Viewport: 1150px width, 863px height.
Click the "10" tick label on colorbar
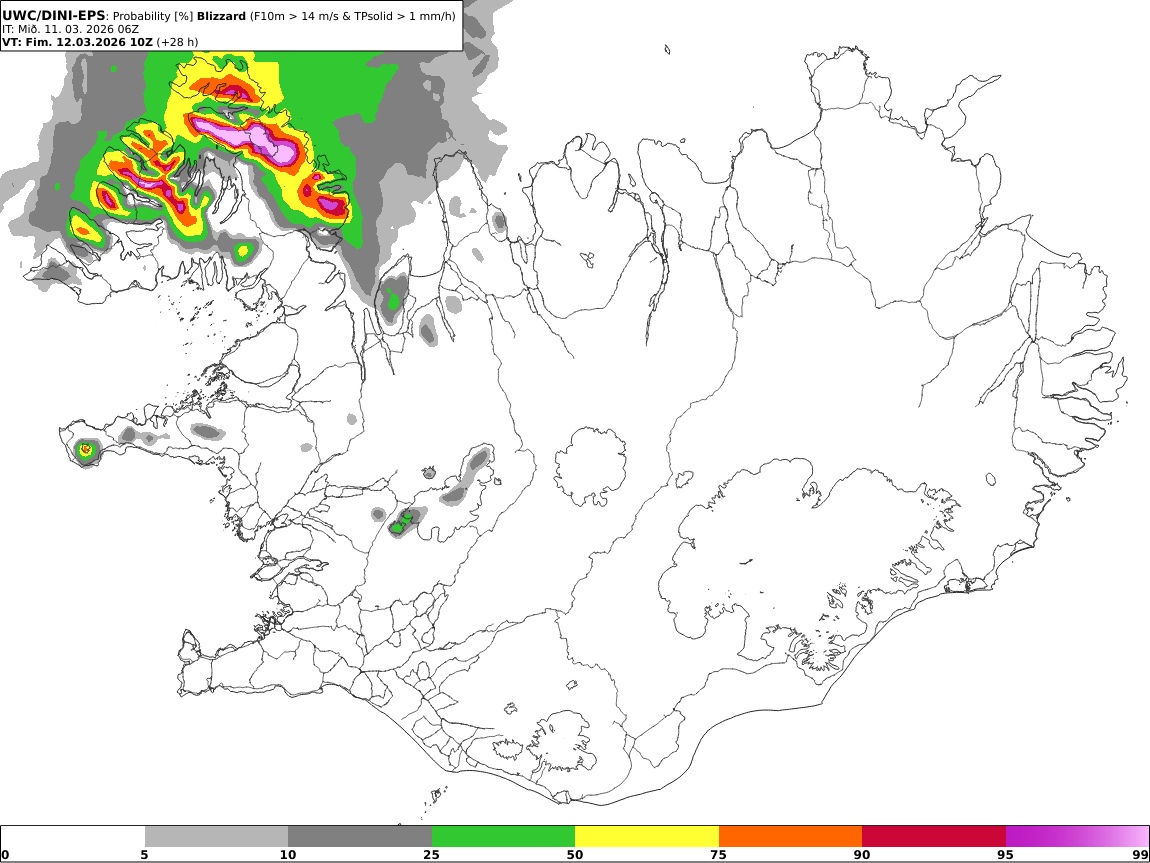288,855
